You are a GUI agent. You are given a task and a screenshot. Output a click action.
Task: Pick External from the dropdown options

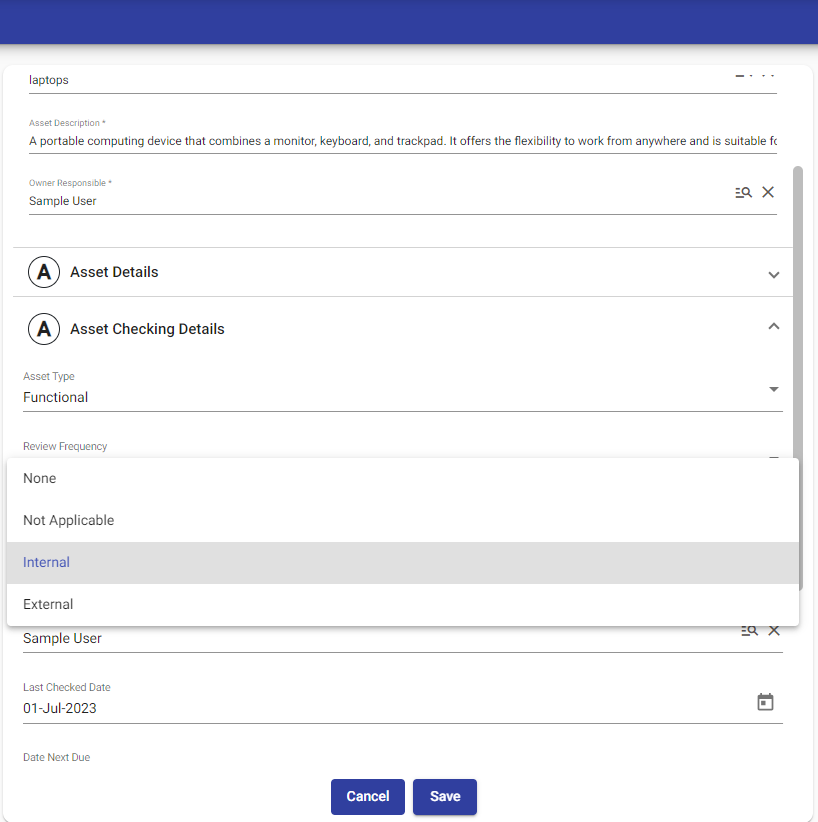[x=48, y=604]
